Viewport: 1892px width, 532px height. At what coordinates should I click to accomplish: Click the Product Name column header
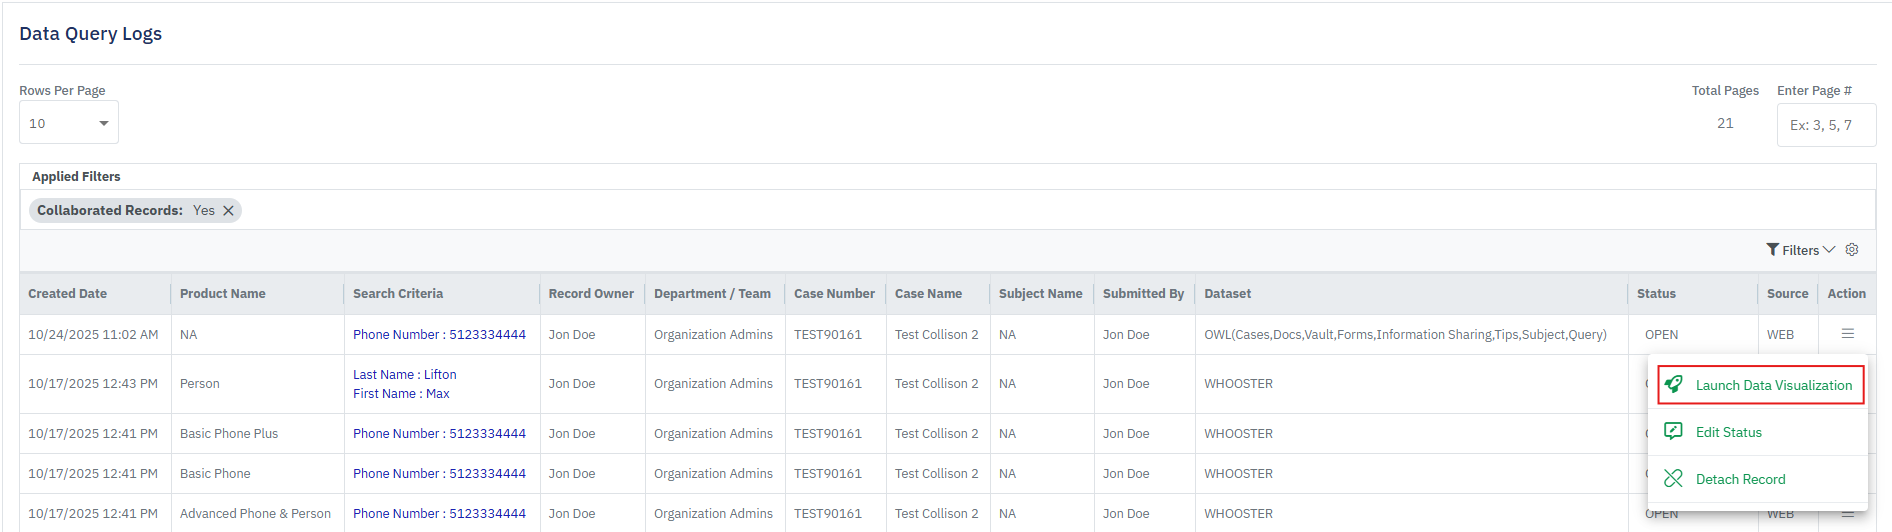[x=222, y=293]
